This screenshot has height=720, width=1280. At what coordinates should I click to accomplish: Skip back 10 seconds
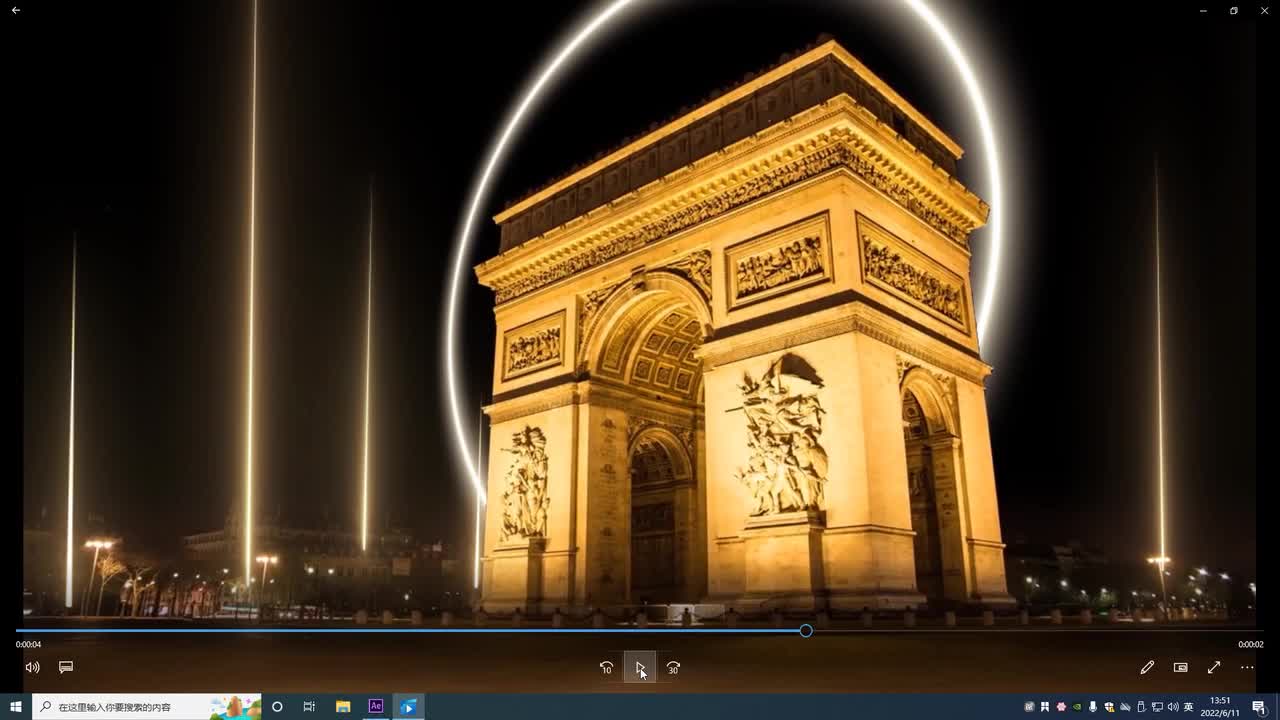pos(606,668)
